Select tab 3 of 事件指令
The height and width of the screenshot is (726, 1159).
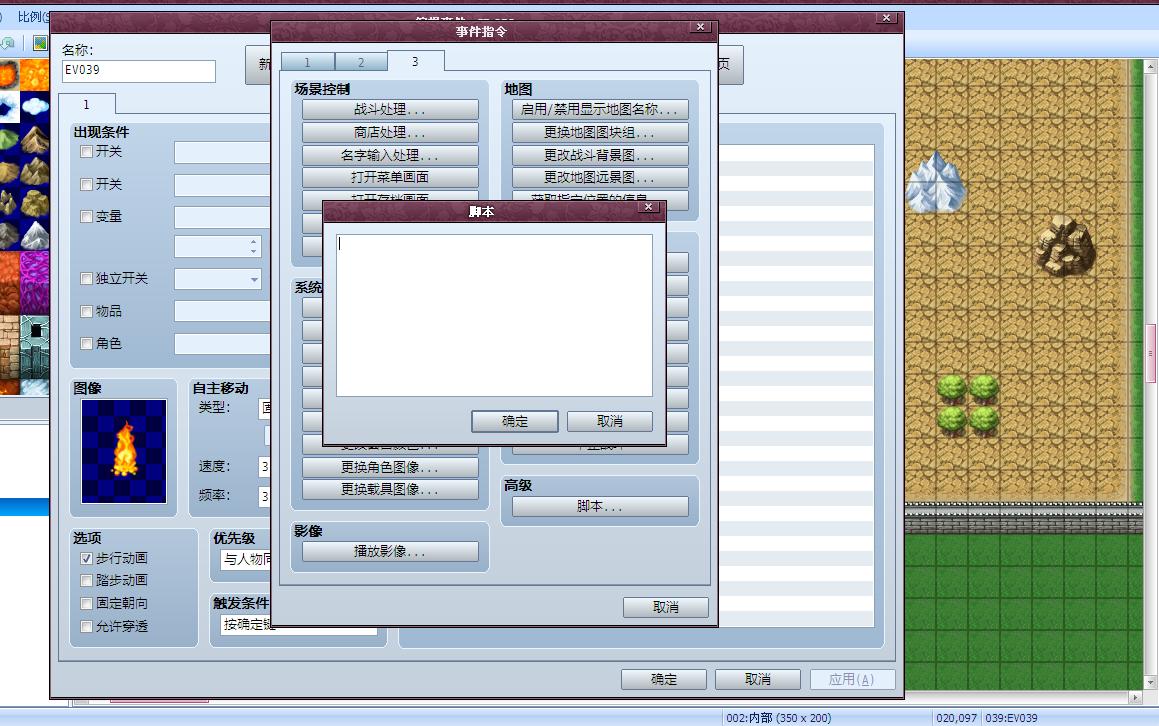pos(415,61)
